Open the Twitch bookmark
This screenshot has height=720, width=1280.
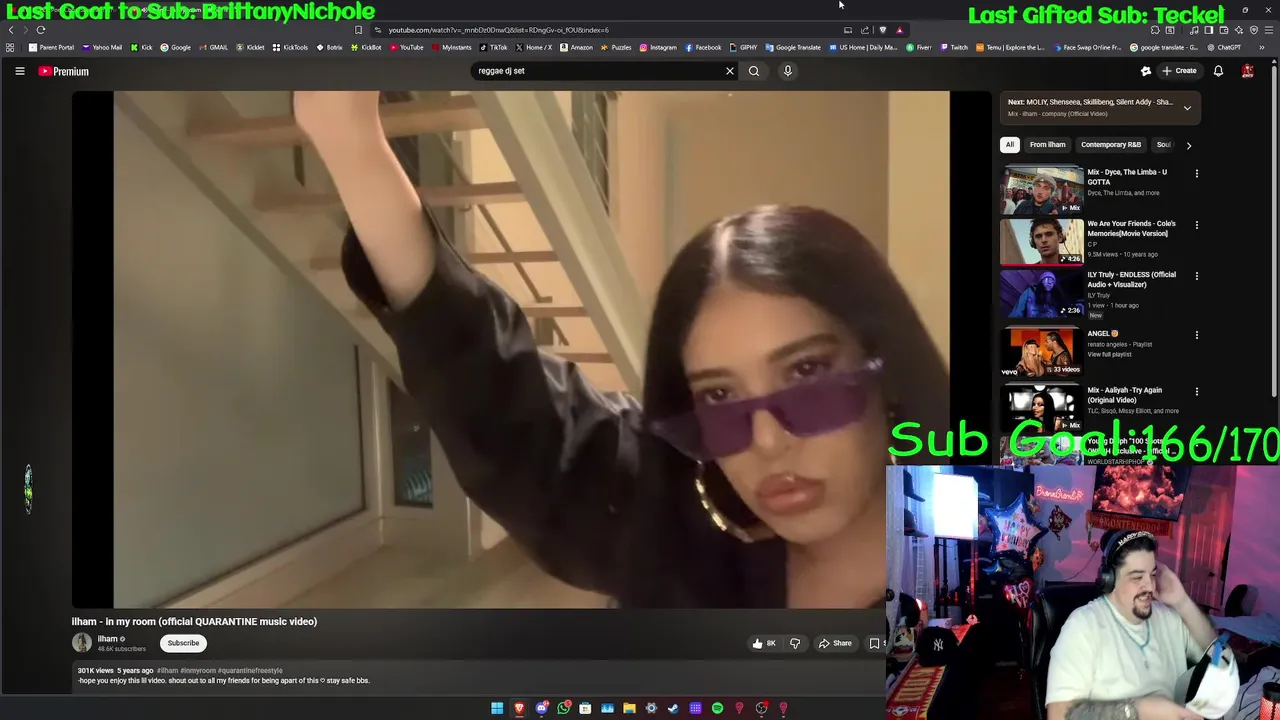[x=953, y=47]
